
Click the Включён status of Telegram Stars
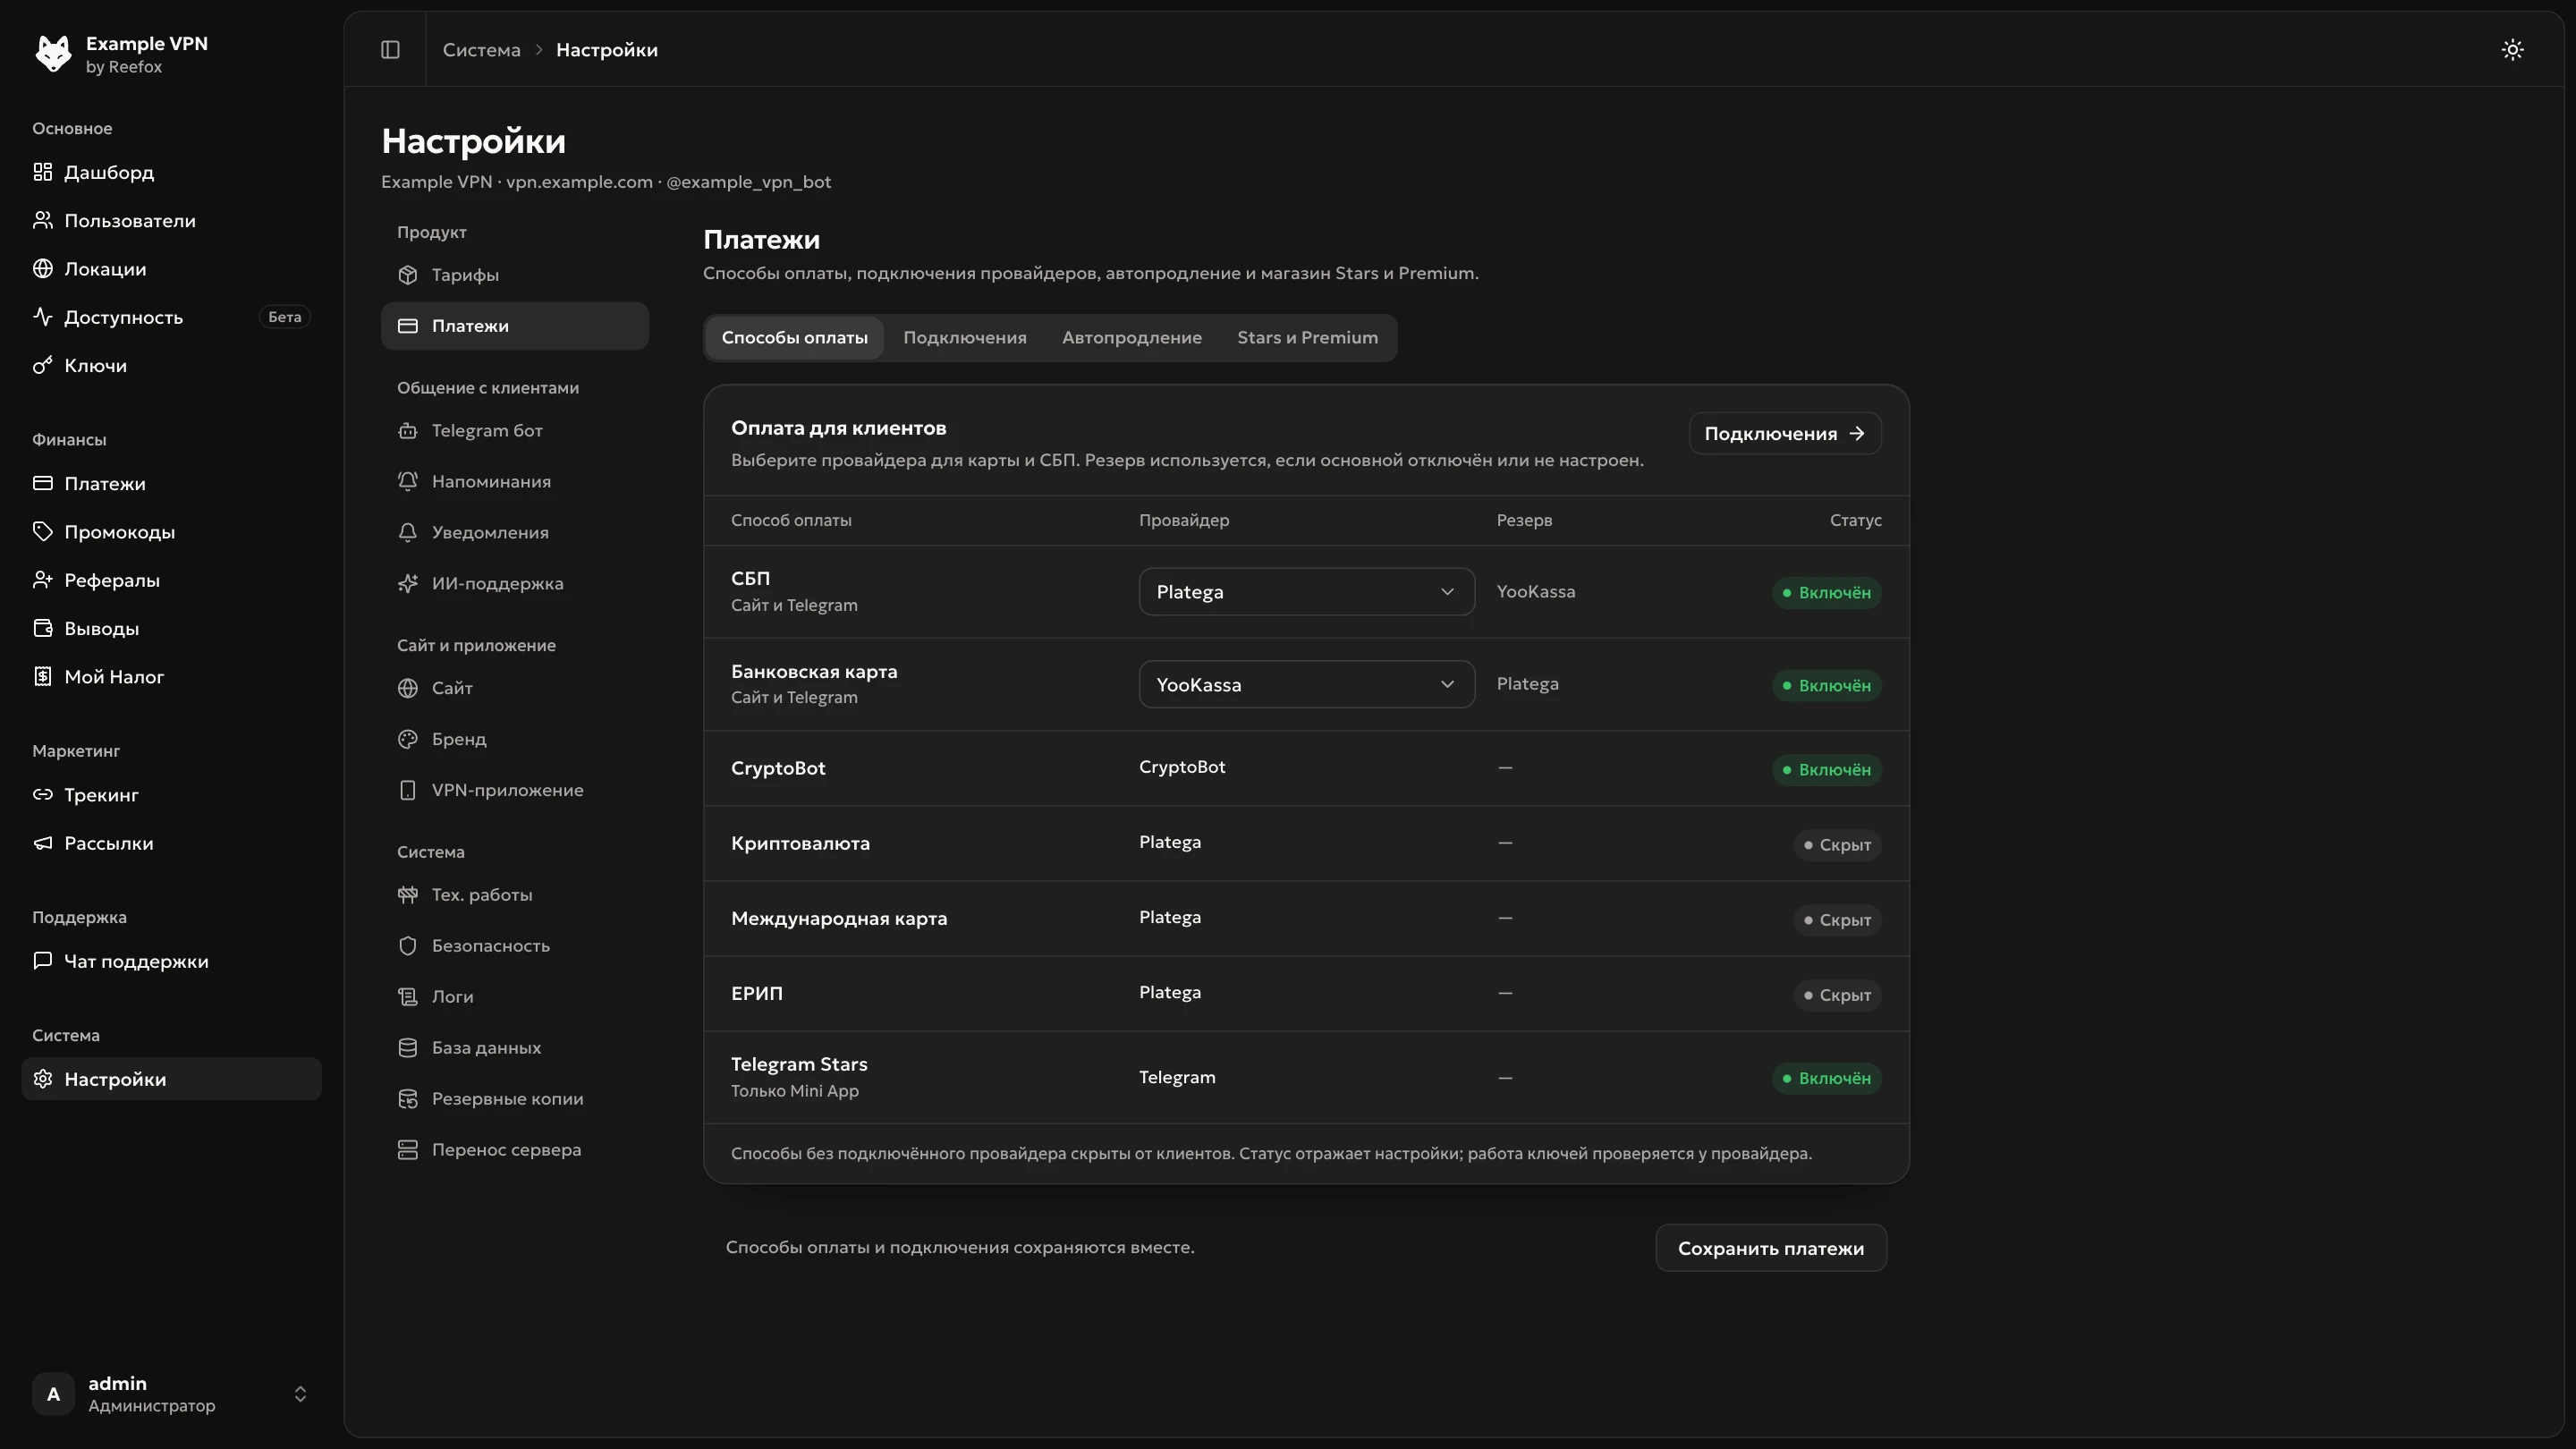(x=1826, y=1079)
